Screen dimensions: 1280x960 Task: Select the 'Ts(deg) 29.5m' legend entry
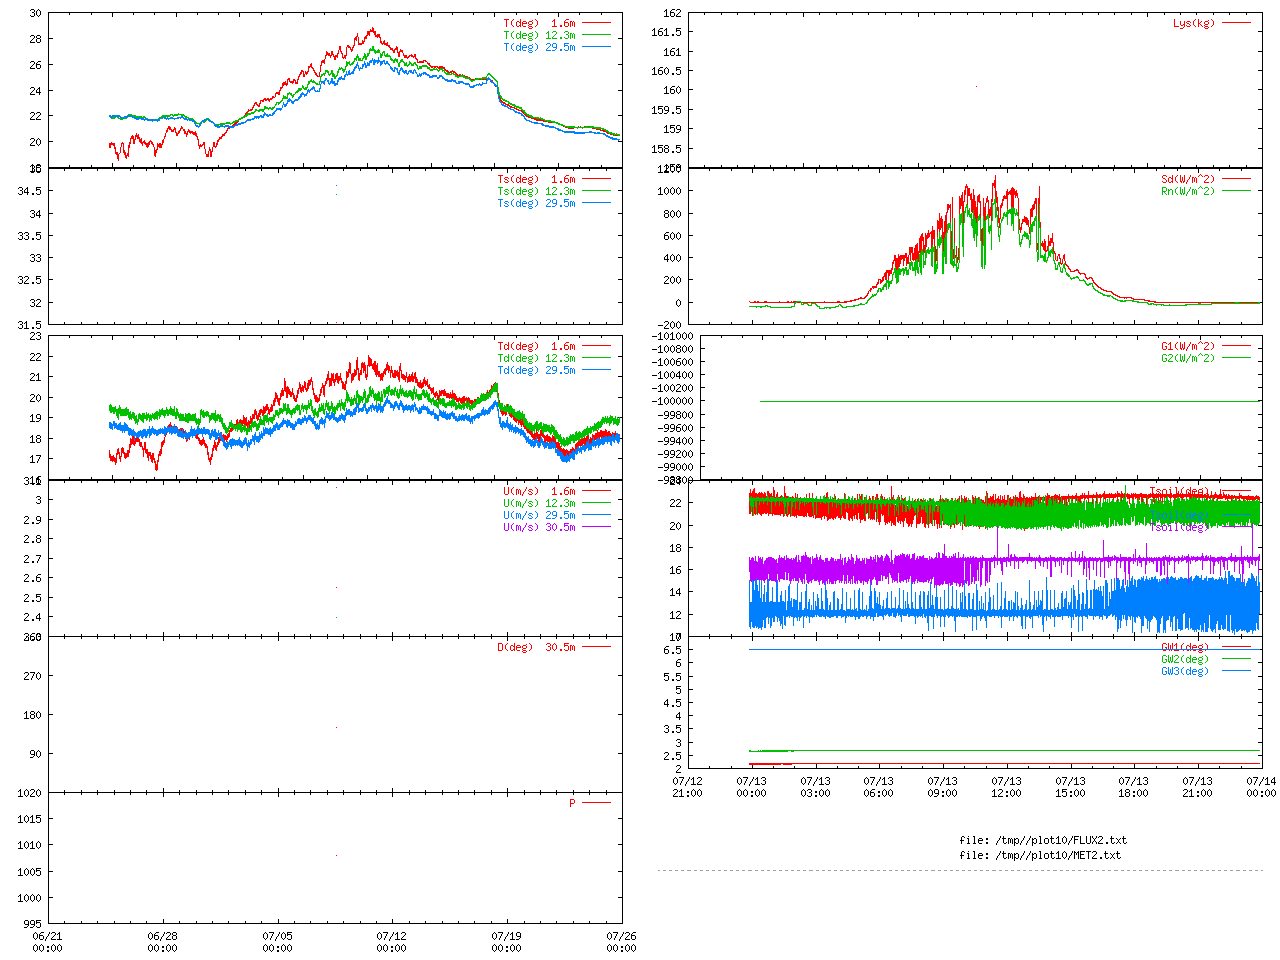[536, 204]
